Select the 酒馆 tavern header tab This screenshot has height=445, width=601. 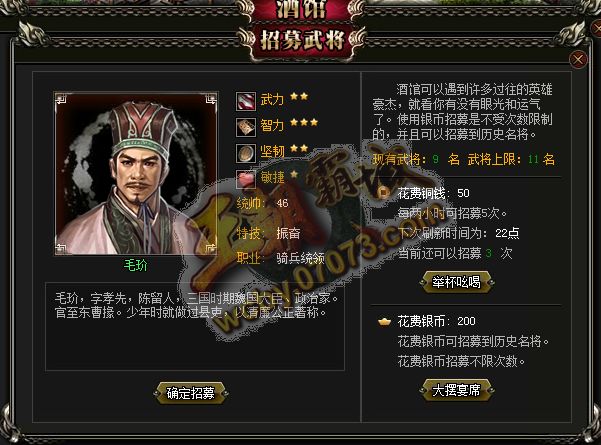tap(302, 10)
